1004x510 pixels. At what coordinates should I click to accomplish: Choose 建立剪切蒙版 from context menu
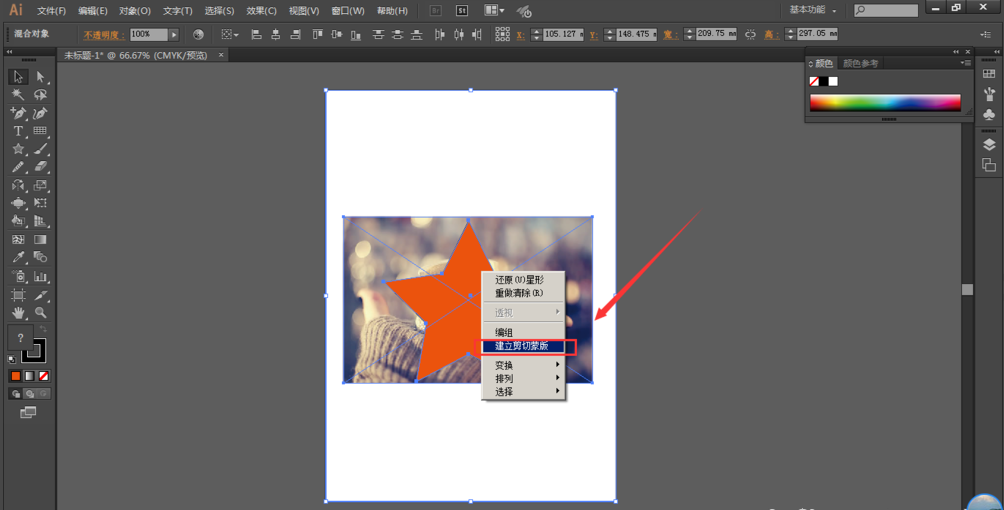(524, 346)
